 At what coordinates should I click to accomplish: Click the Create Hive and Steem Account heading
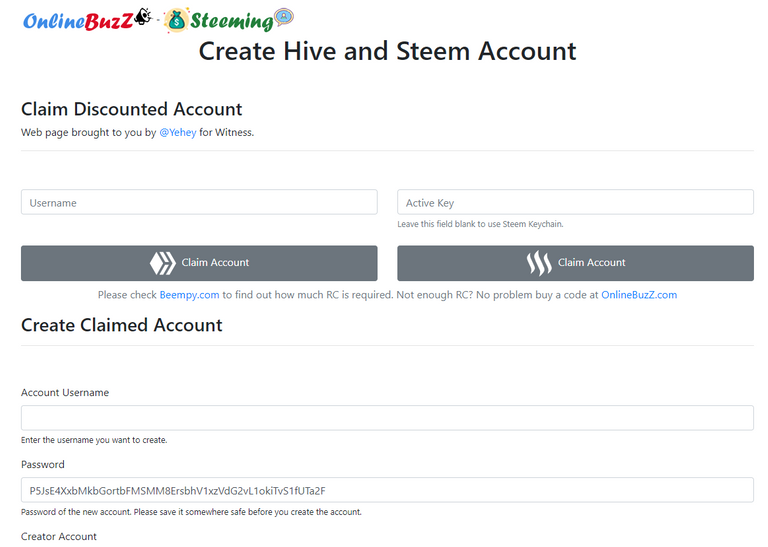point(387,51)
